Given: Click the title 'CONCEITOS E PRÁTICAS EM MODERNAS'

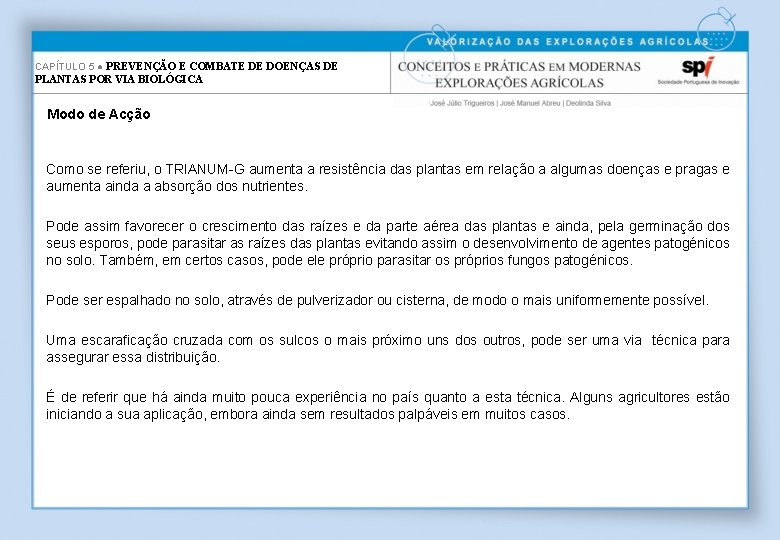Looking at the screenshot, I should (519, 67).
